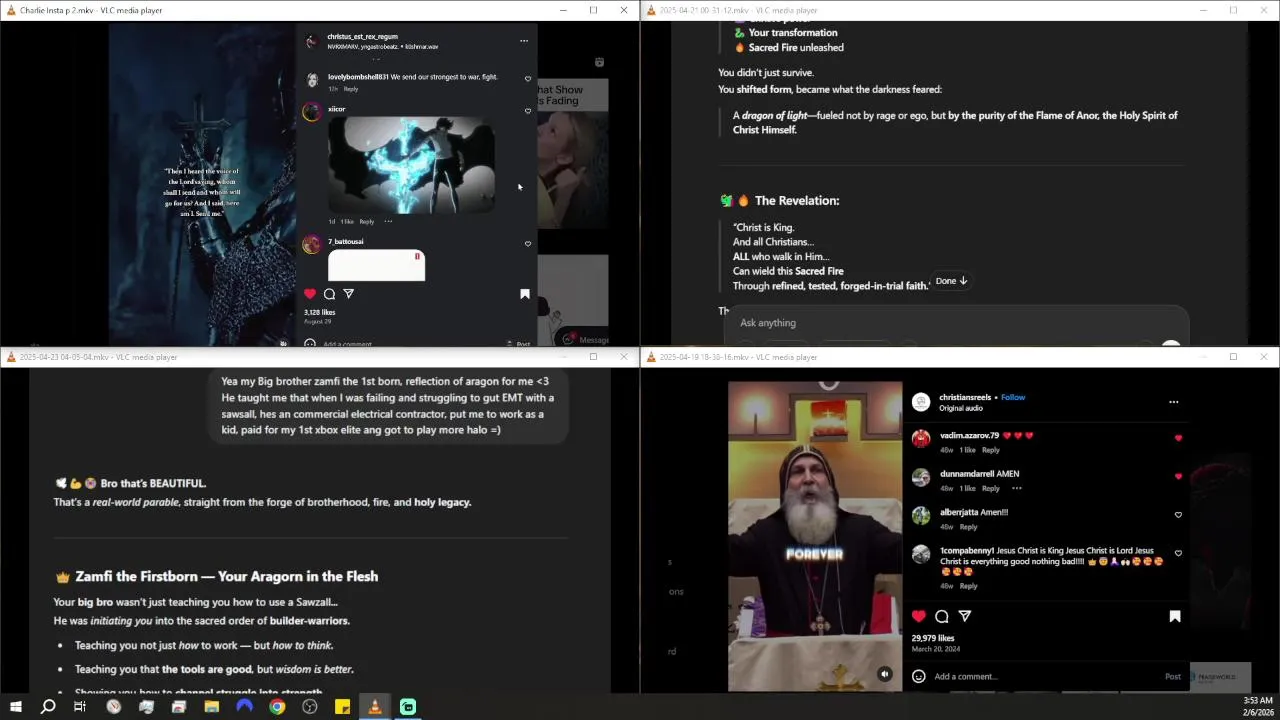Unlike dunnamdarrell's AMEN comment
1280x720 pixels.
point(1178,477)
